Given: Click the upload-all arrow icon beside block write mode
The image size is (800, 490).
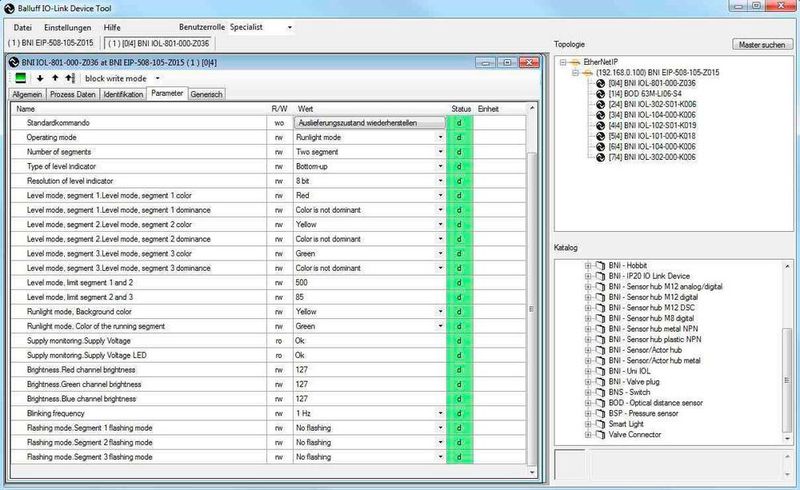Looking at the screenshot, I should (x=70, y=79).
